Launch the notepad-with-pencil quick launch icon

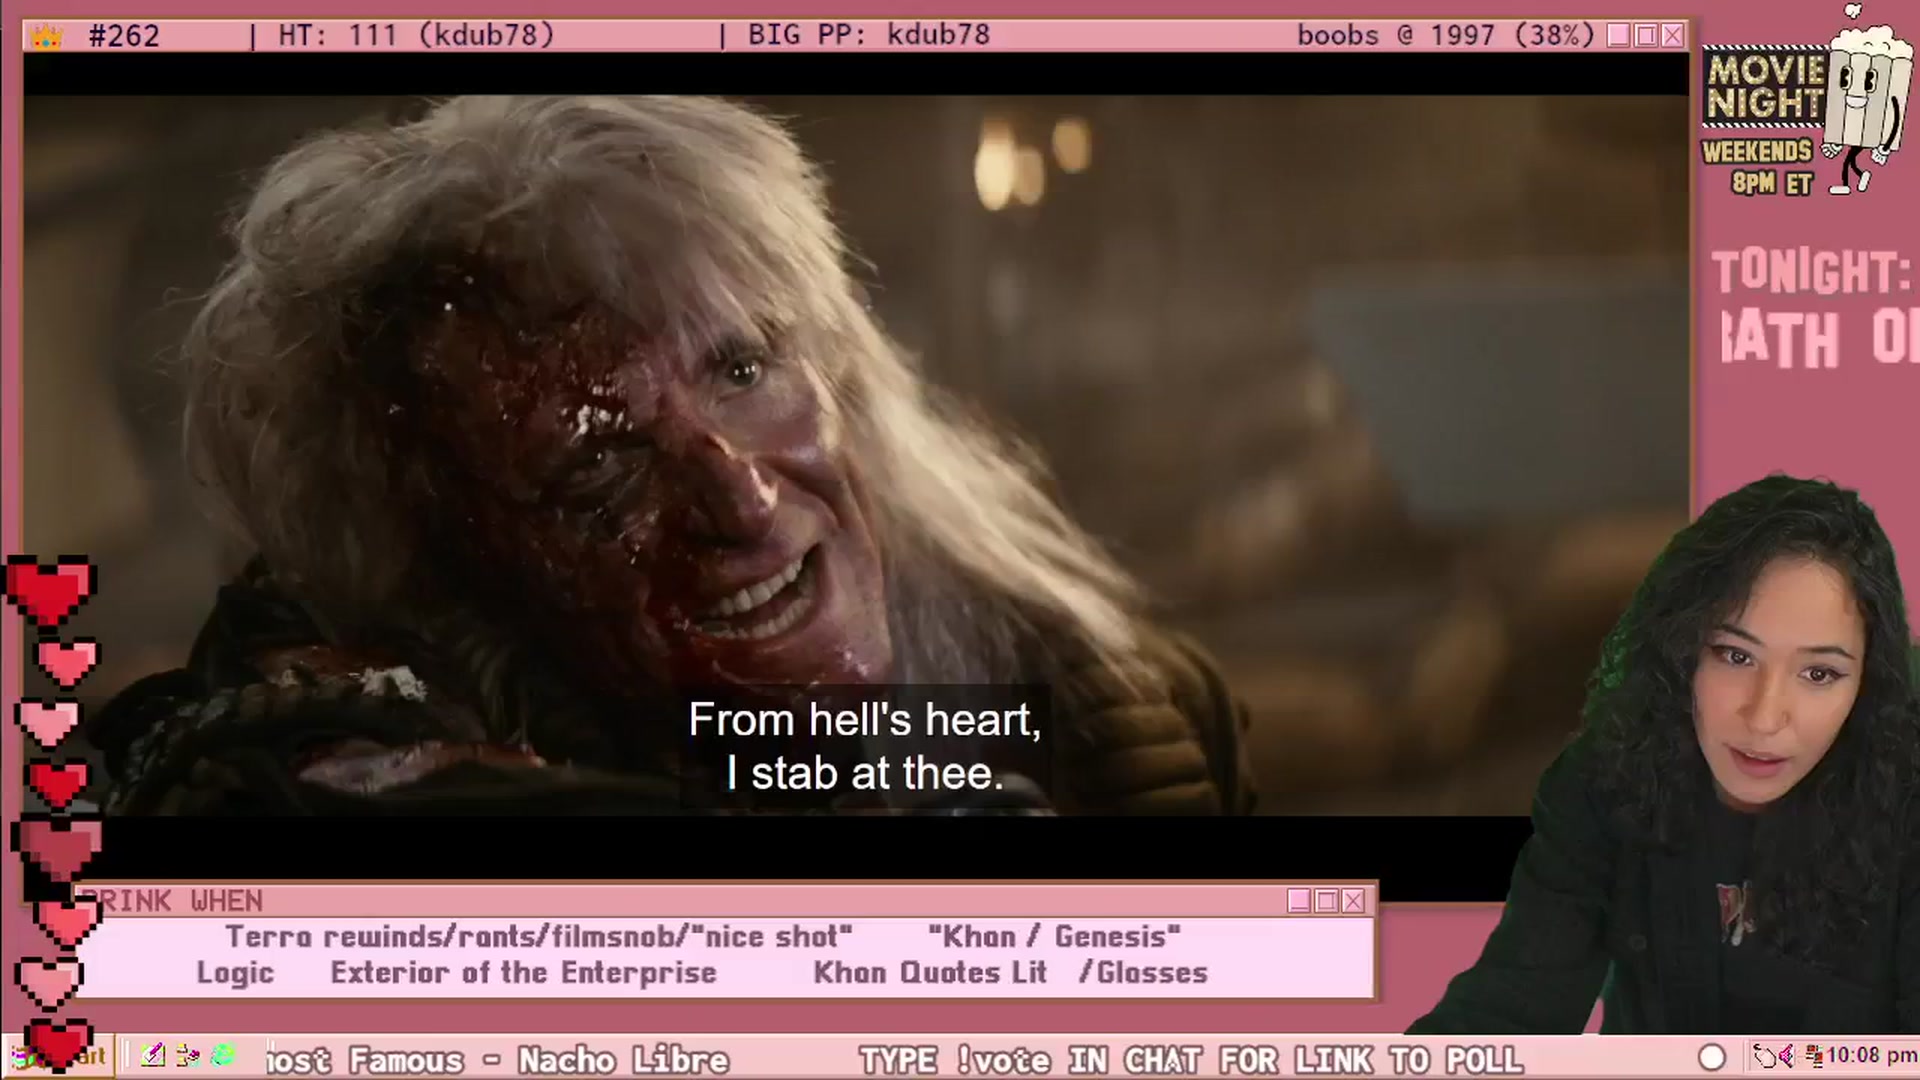pyautogui.click(x=153, y=1055)
